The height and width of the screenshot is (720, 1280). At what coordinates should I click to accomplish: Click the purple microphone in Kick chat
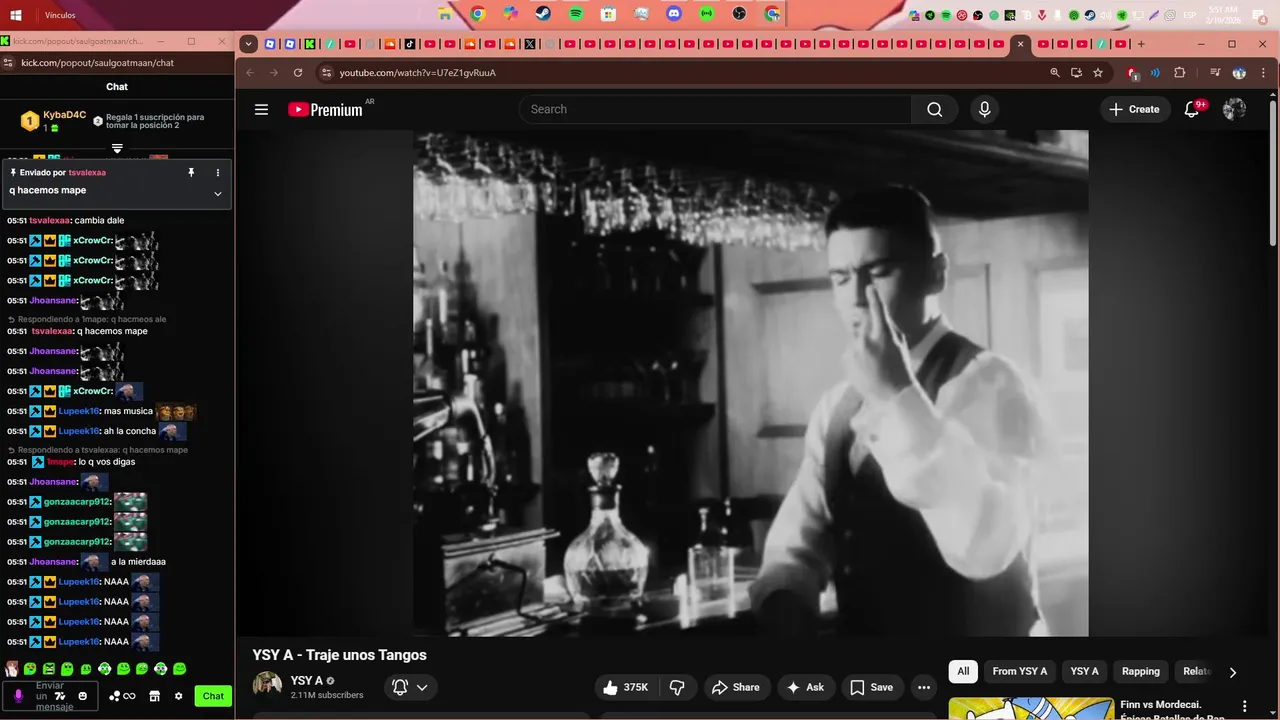(18, 696)
